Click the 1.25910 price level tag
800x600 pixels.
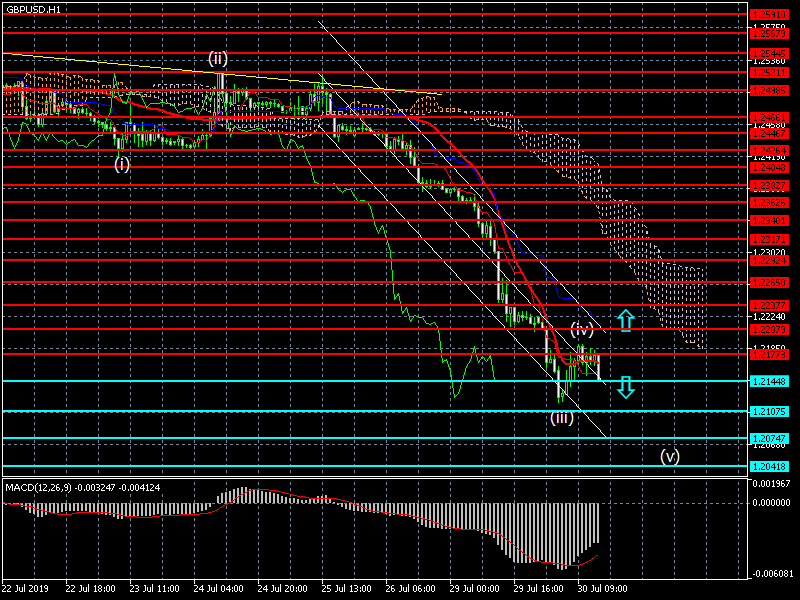pyautogui.click(x=769, y=15)
